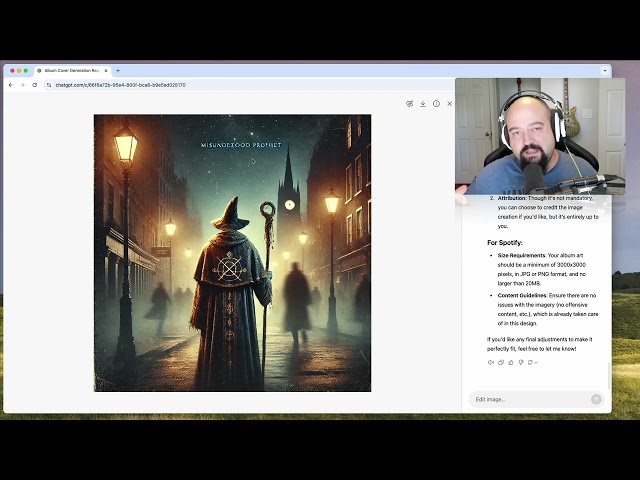640x480 pixels.
Task: Click the thumbs down icon
Action: 521,362
